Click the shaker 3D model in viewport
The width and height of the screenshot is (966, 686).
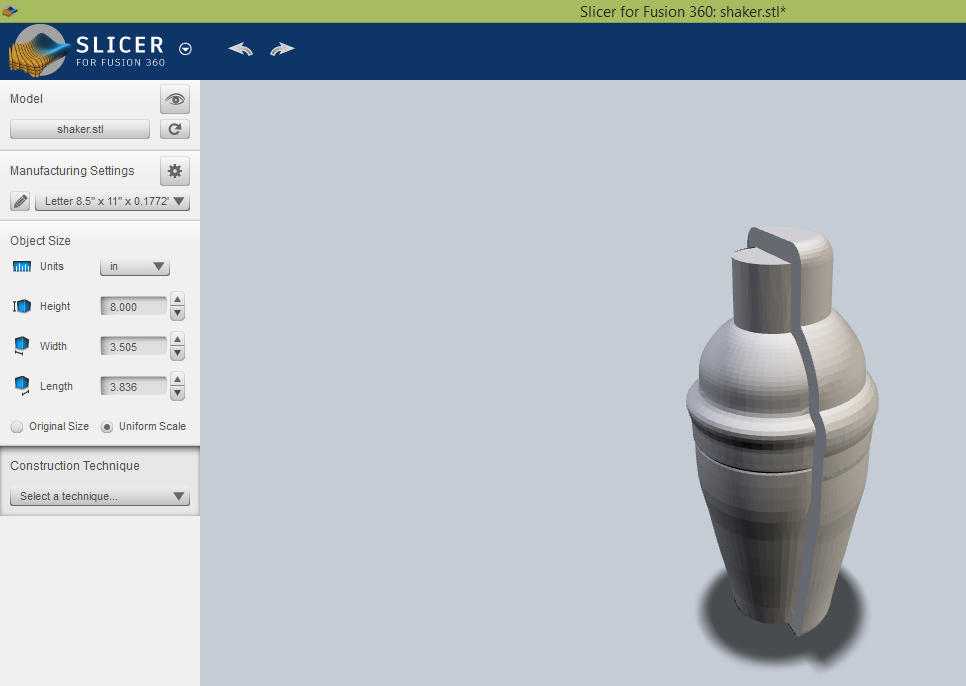pyautogui.click(x=782, y=431)
